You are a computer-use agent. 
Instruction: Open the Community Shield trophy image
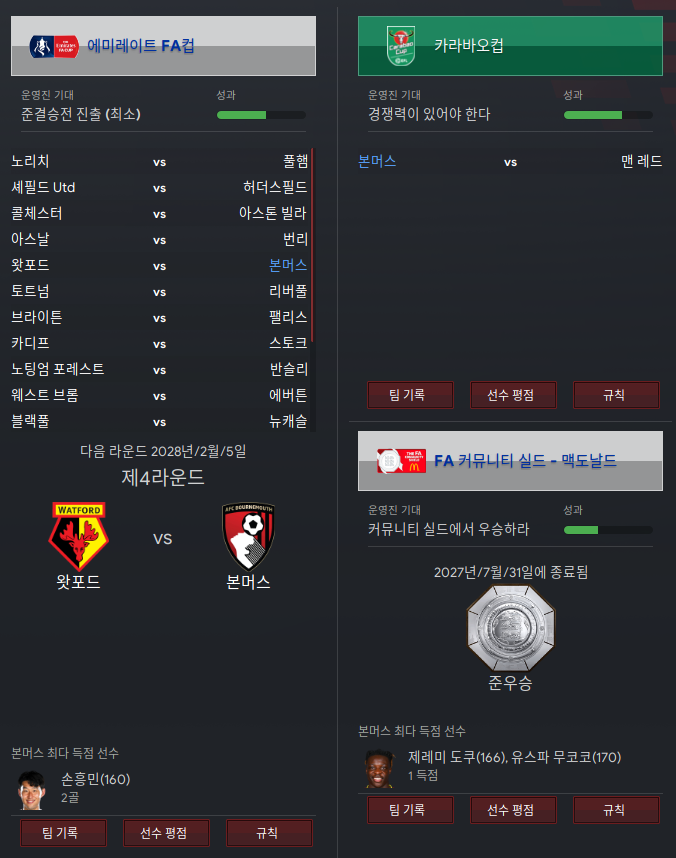(x=510, y=628)
